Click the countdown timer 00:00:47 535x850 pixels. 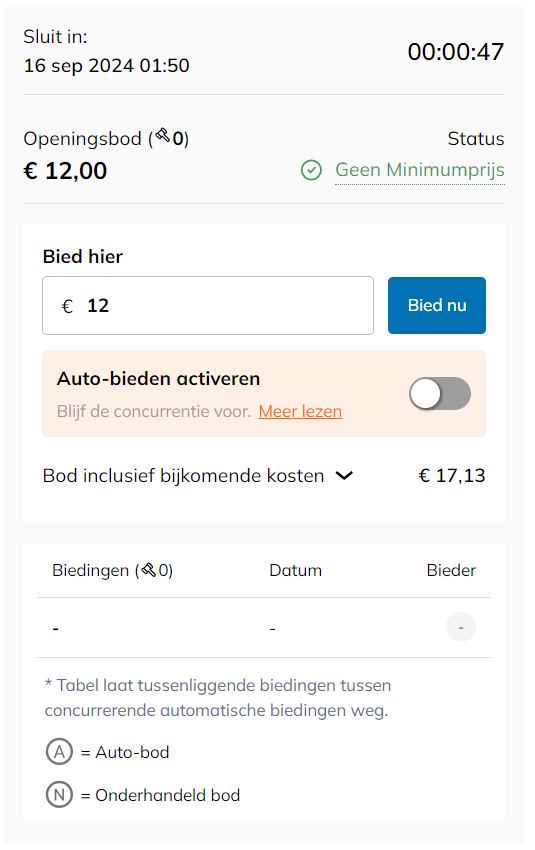(456, 52)
